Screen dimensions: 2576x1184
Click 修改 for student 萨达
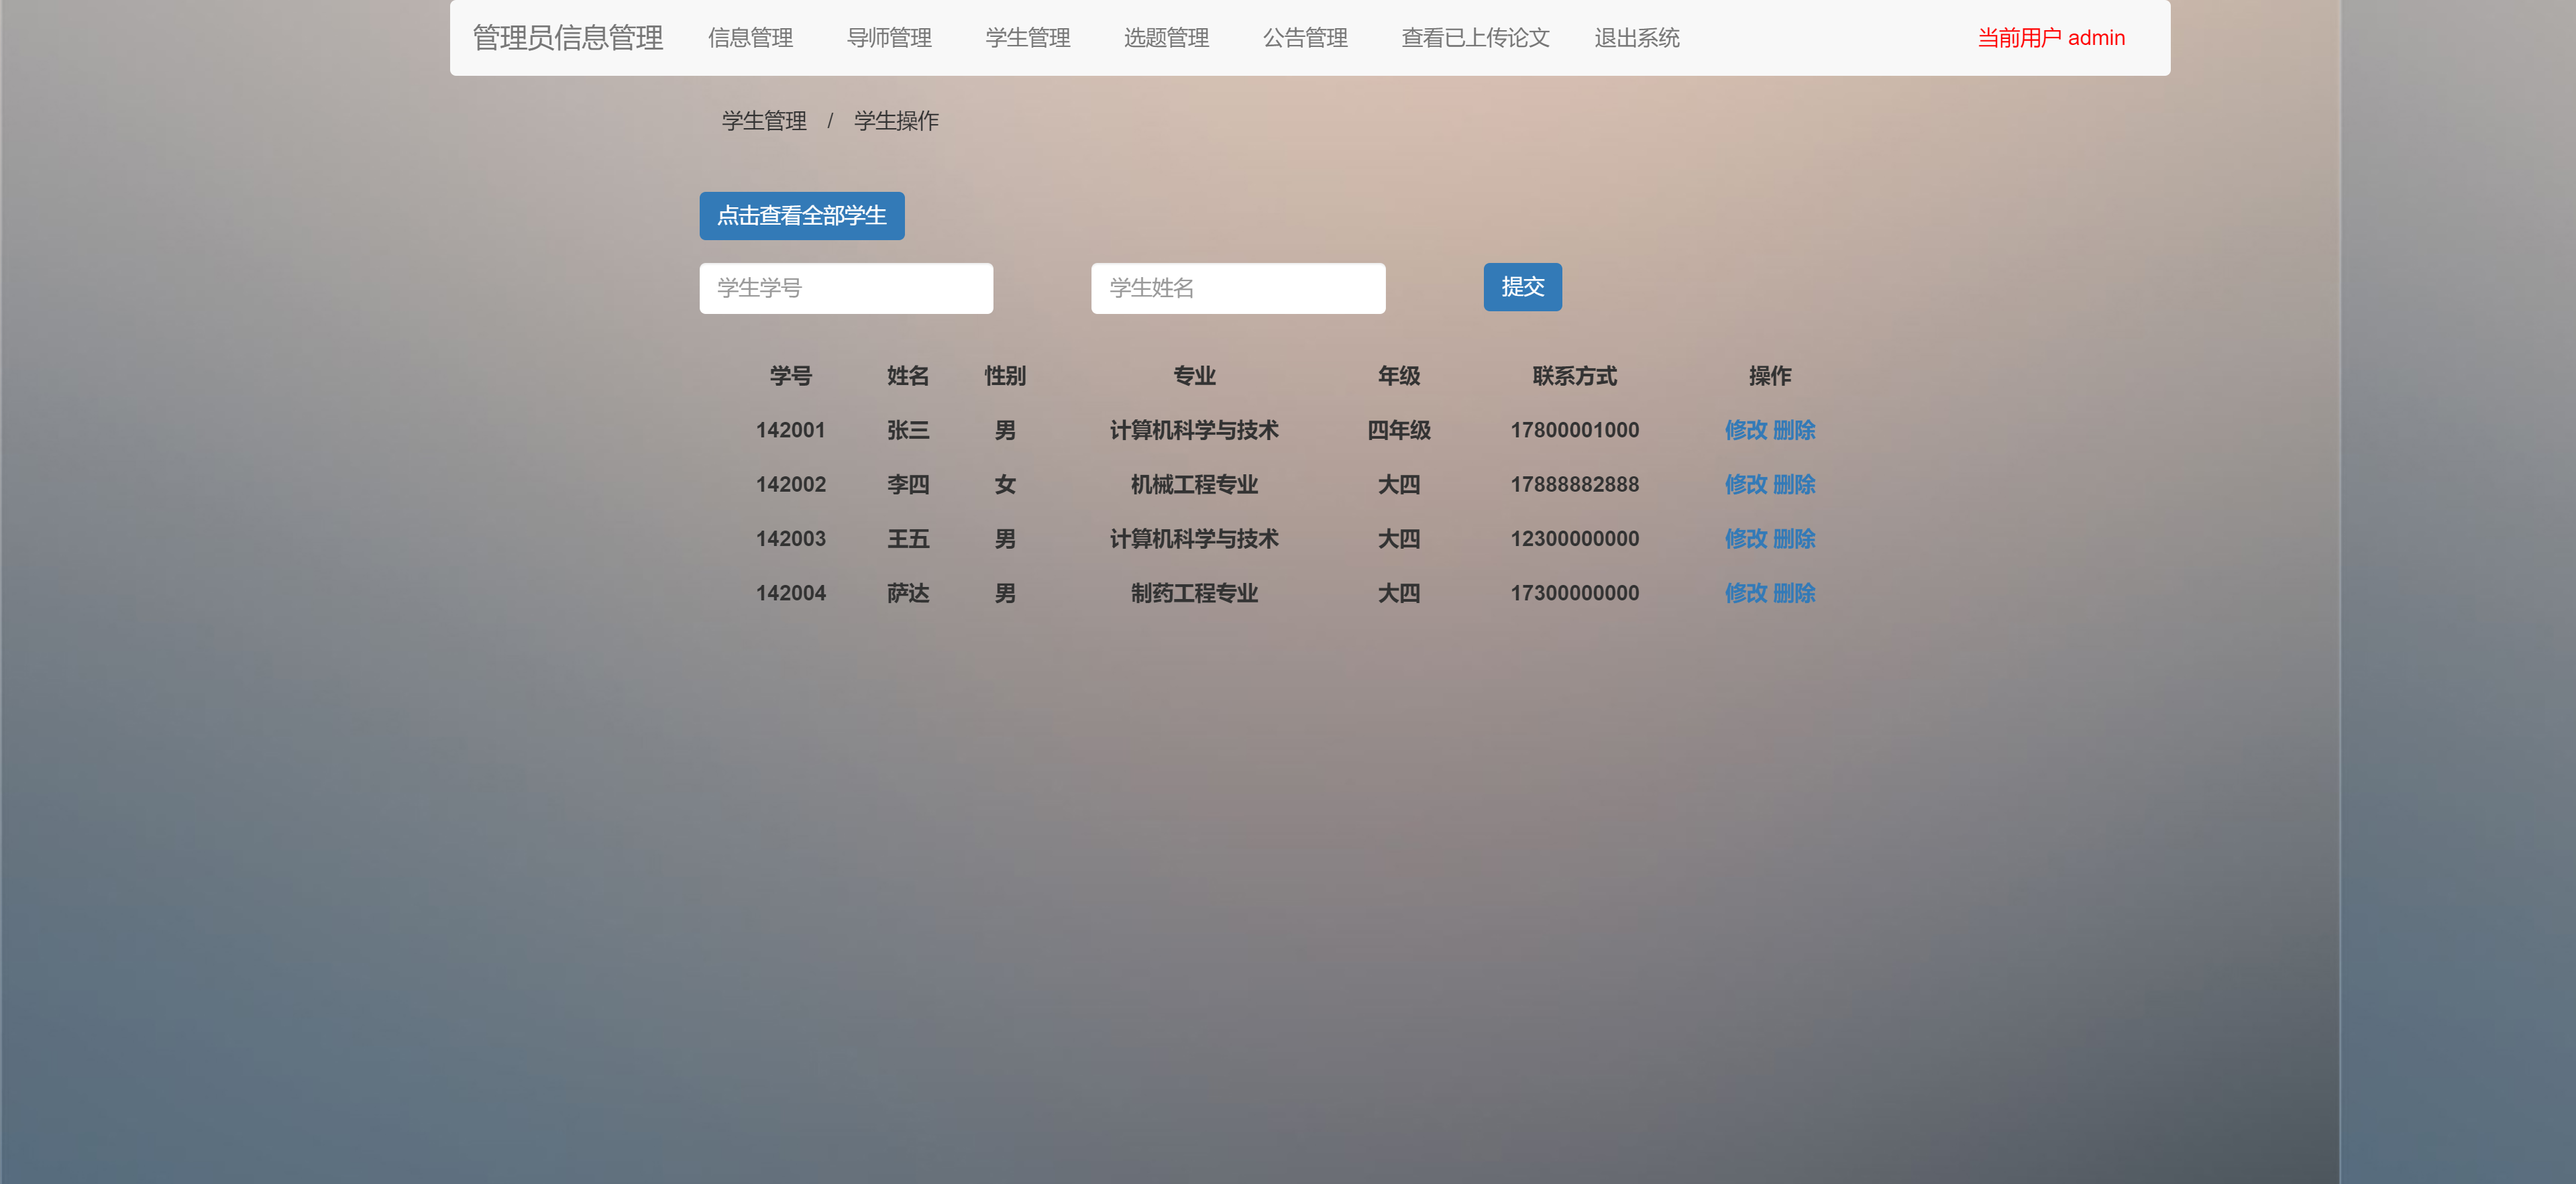pos(1745,592)
